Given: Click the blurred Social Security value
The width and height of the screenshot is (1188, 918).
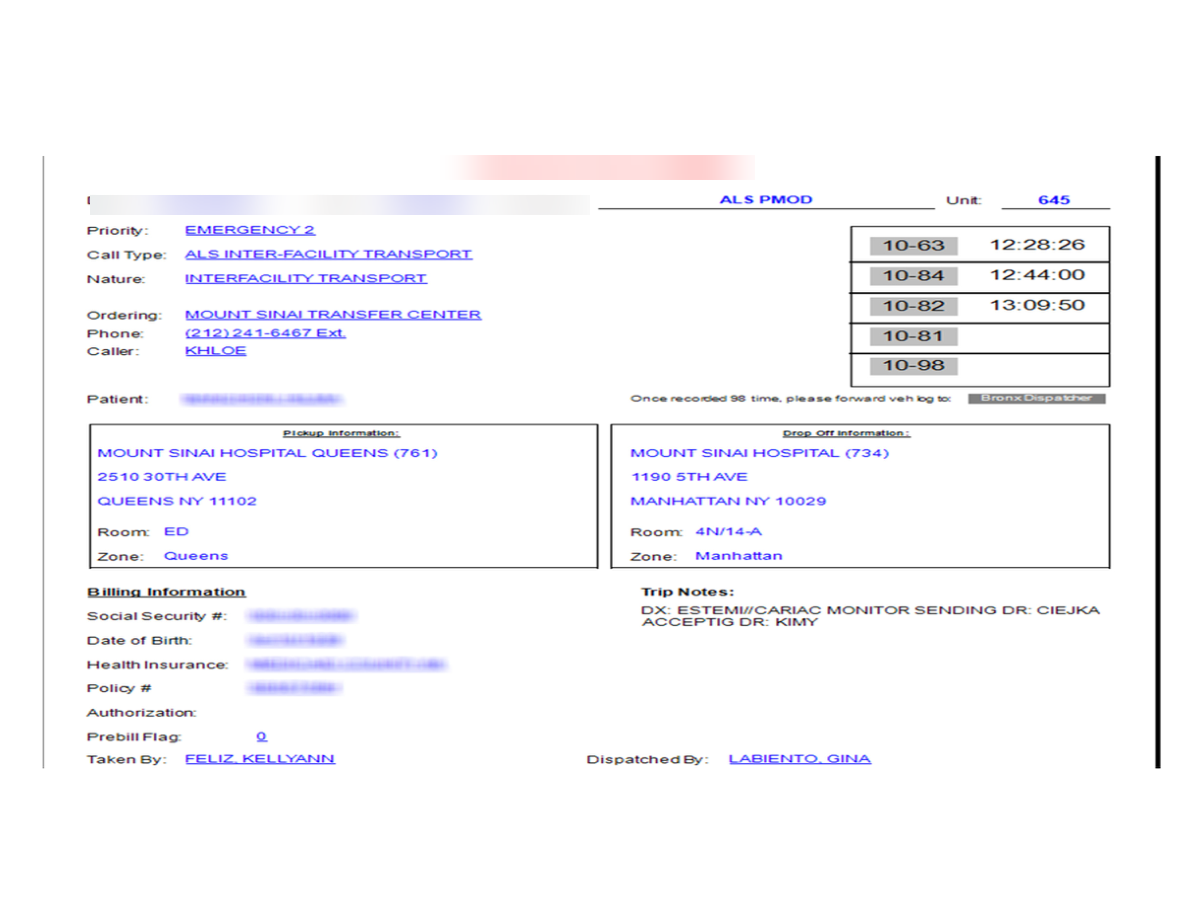Looking at the screenshot, I should 301,616.
